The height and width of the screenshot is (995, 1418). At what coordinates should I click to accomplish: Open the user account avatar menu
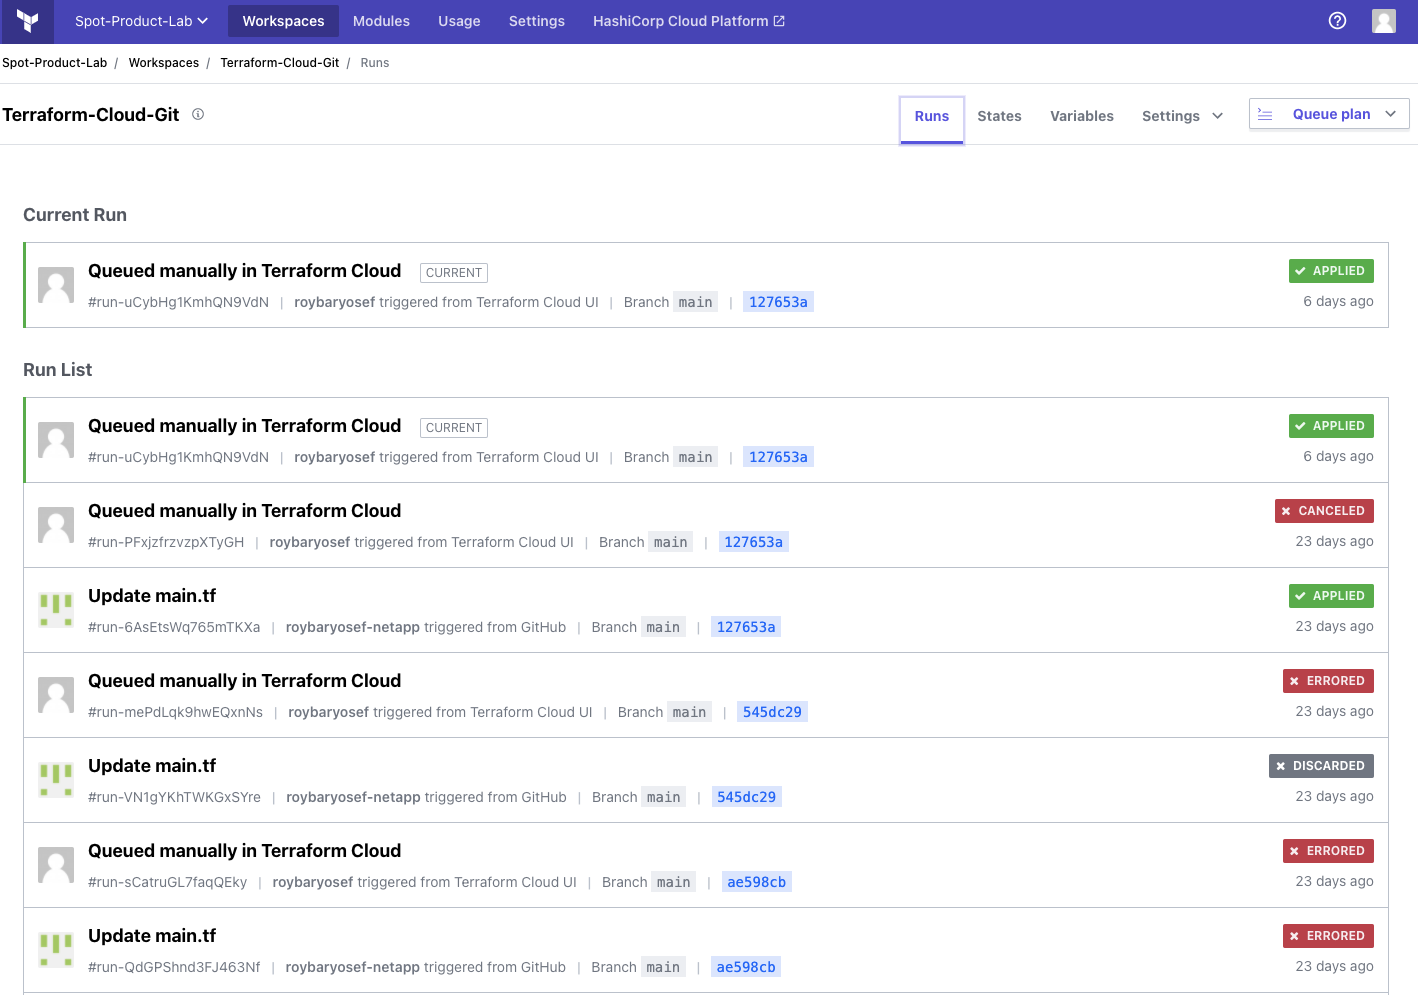pyautogui.click(x=1384, y=21)
